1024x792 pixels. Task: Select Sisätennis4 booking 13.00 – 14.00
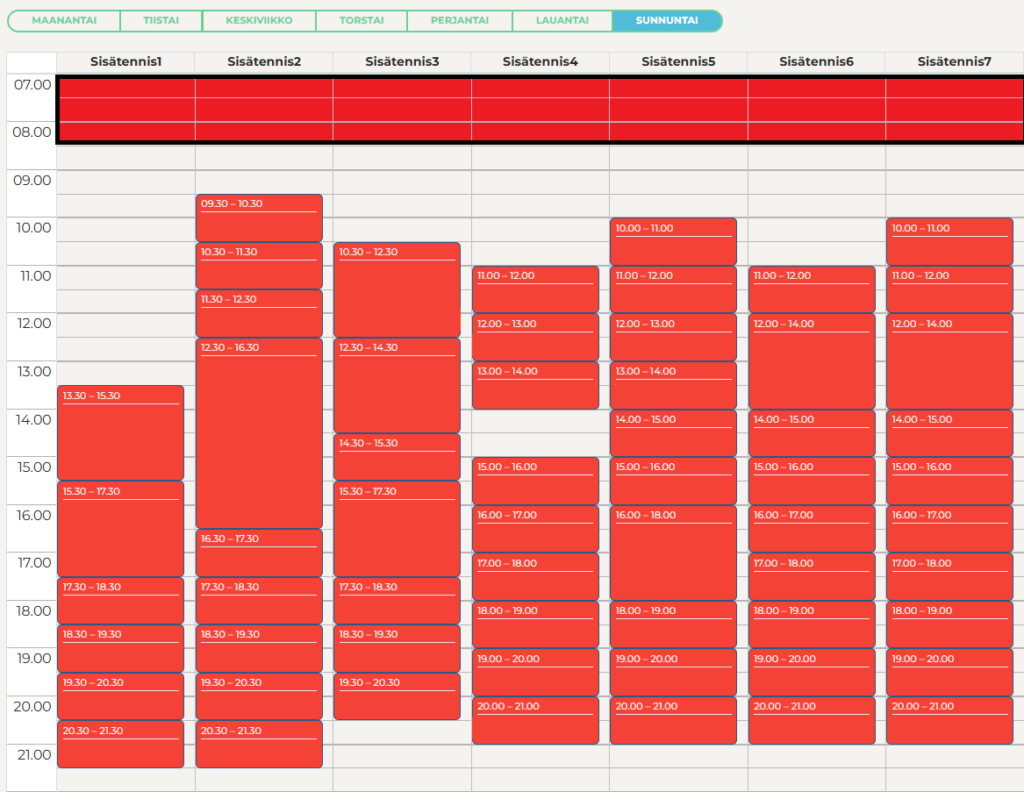[536, 385]
